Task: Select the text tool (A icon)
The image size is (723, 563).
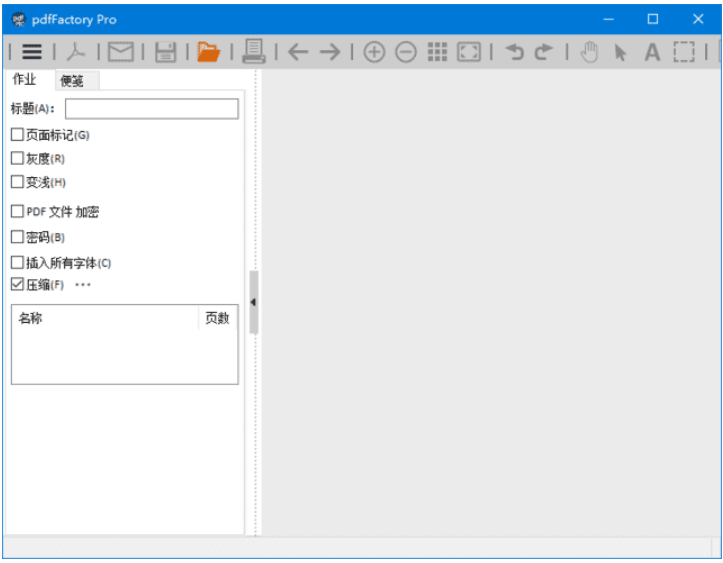Action: coord(652,52)
